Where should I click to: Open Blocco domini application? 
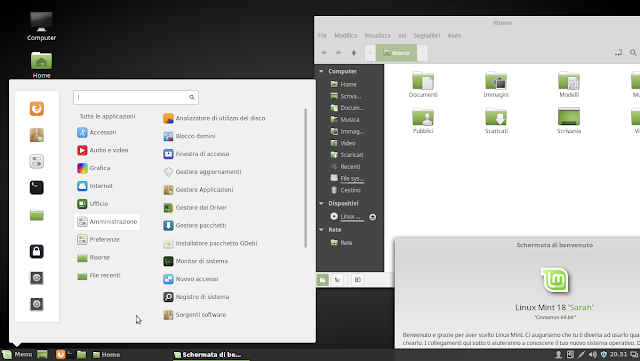(x=189, y=136)
